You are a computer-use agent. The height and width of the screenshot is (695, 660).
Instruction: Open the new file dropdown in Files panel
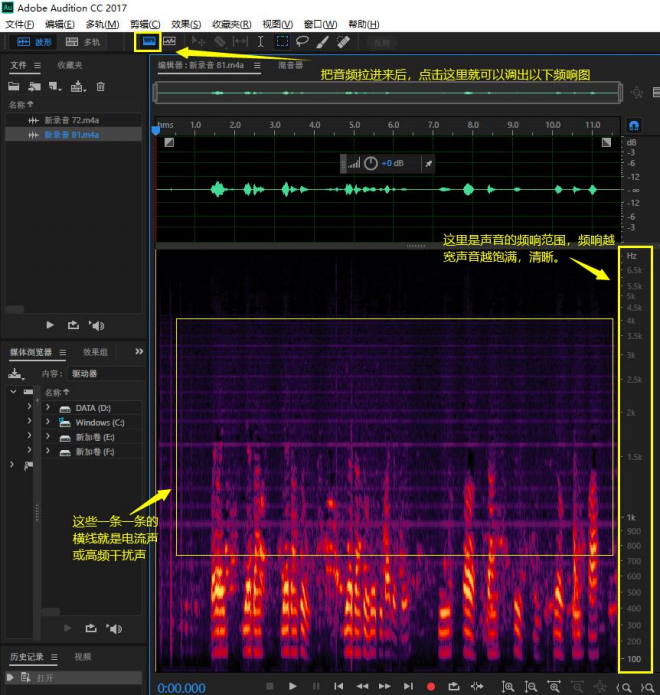pyautogui.click(x=55, y=86)
